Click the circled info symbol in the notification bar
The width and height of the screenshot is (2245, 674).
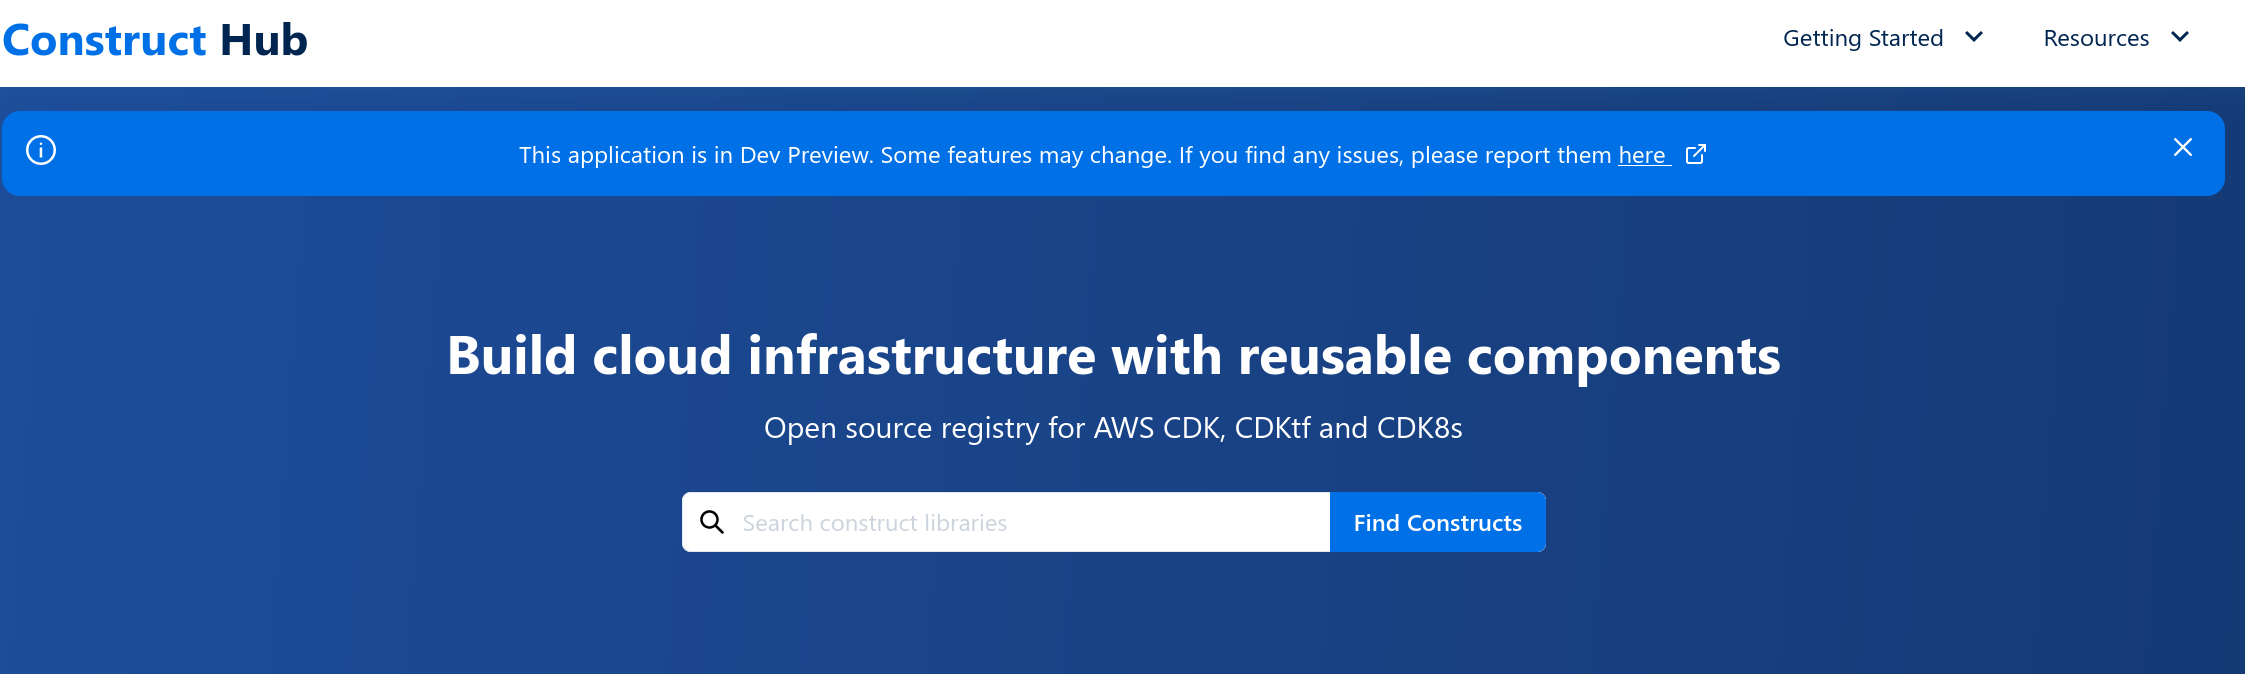click(x=41, y=152)
